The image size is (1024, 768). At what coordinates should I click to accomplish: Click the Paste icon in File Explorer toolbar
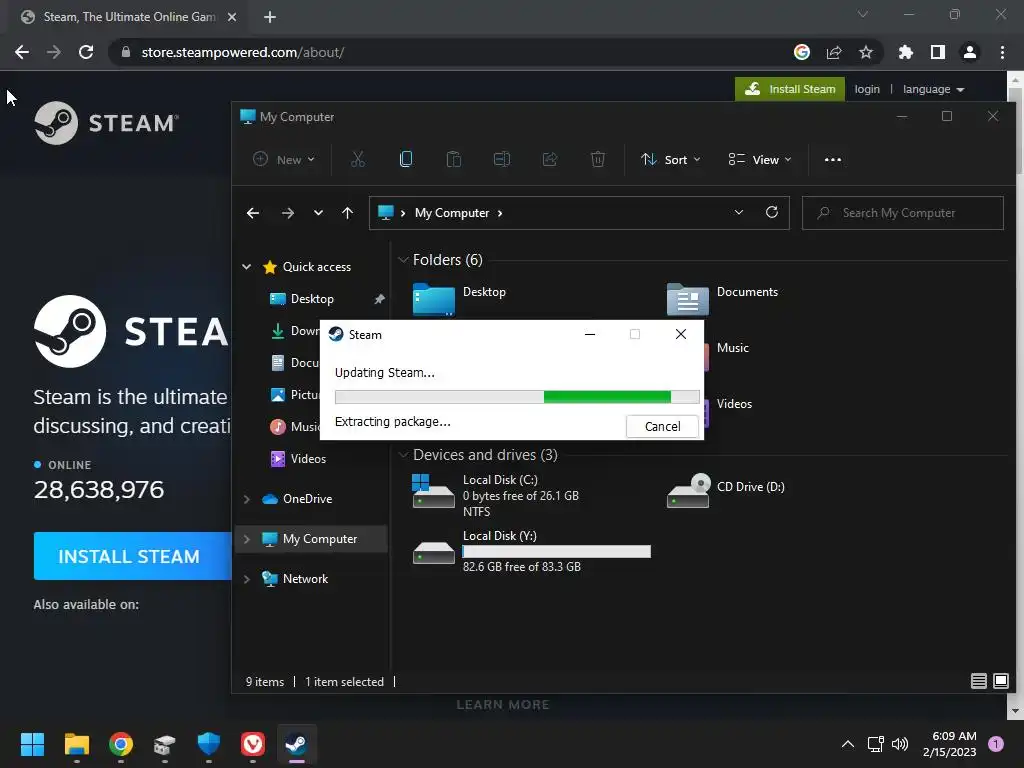coord(453,159)
